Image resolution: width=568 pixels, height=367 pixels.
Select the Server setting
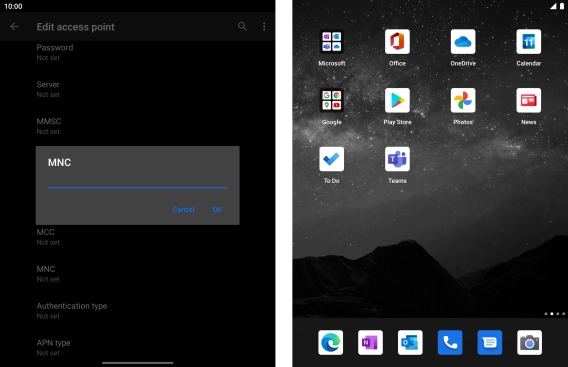click(x=137, y=89)
